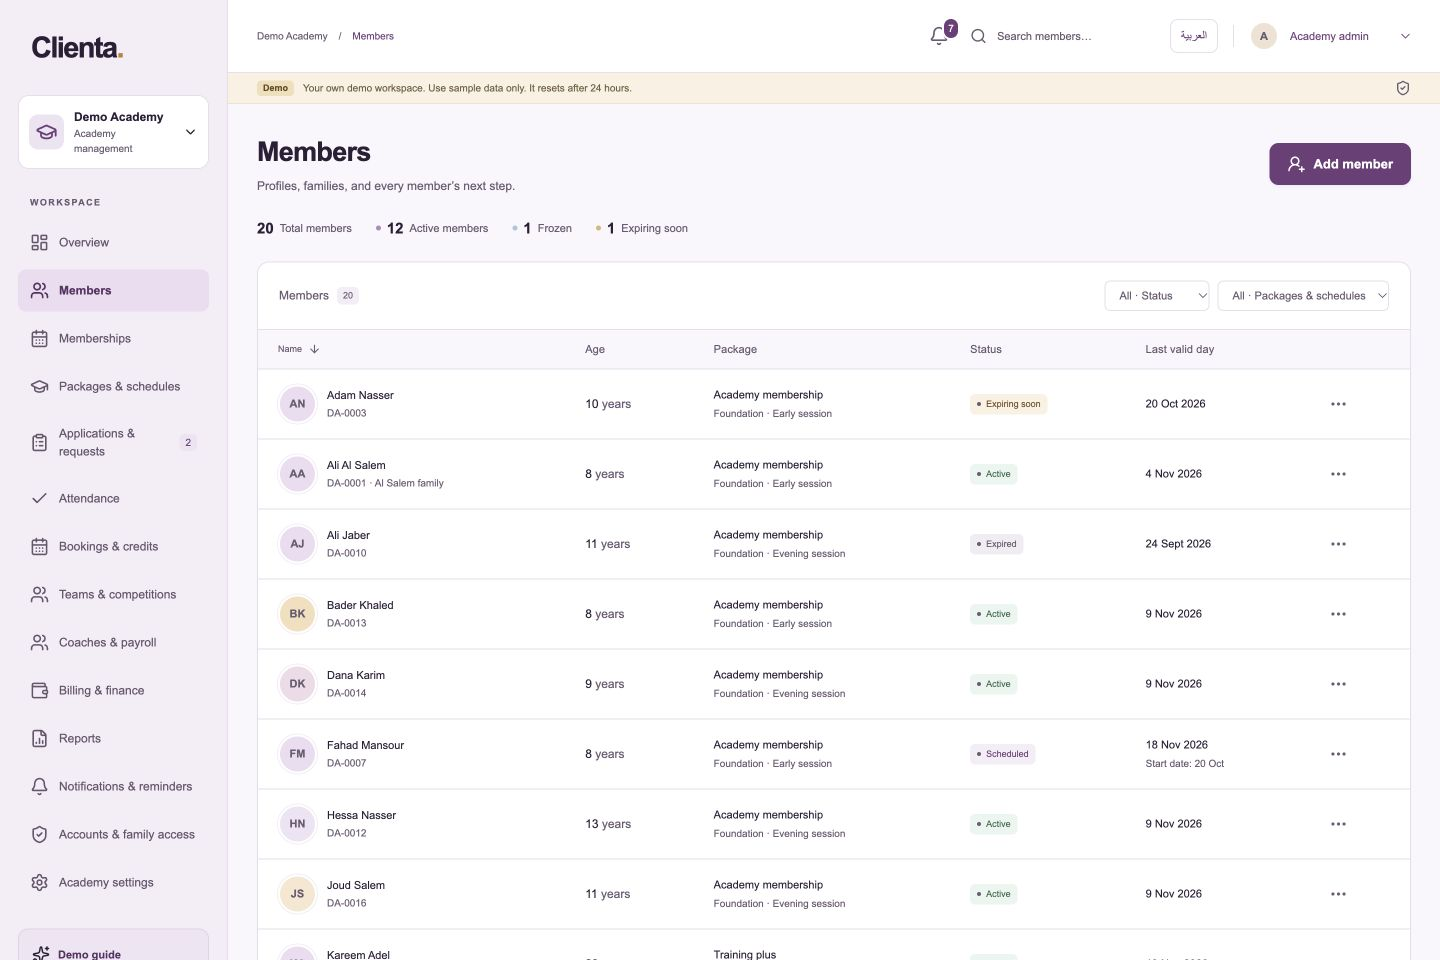Screen dimensions: 1440x960
Task: Open row actions for Bader Khaled
Action: (x=1338, y=614)
